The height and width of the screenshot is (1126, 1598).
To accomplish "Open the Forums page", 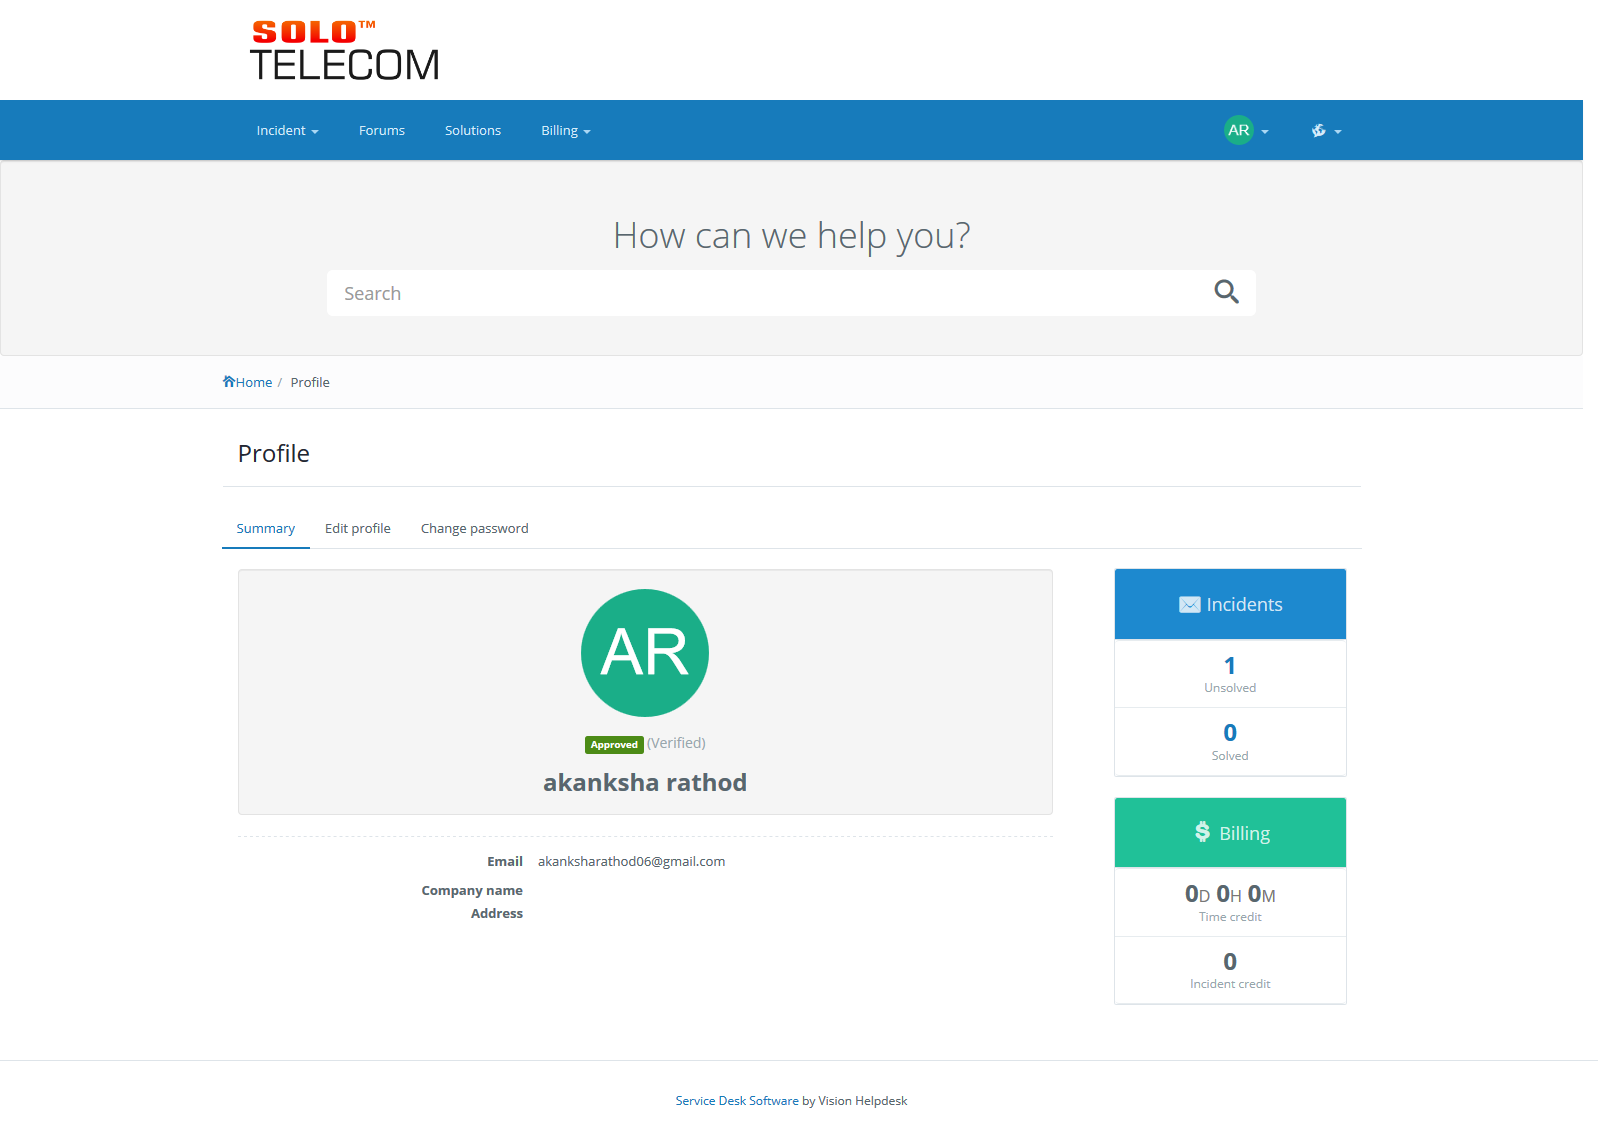I will (382, 131).
